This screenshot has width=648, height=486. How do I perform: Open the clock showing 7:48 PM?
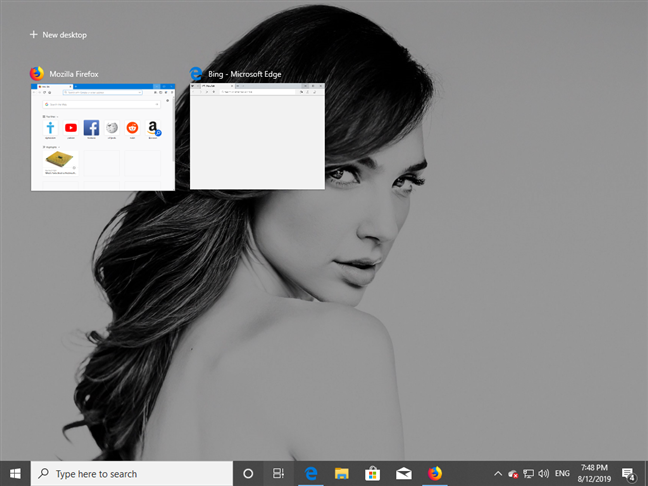[x=594, y=474]
